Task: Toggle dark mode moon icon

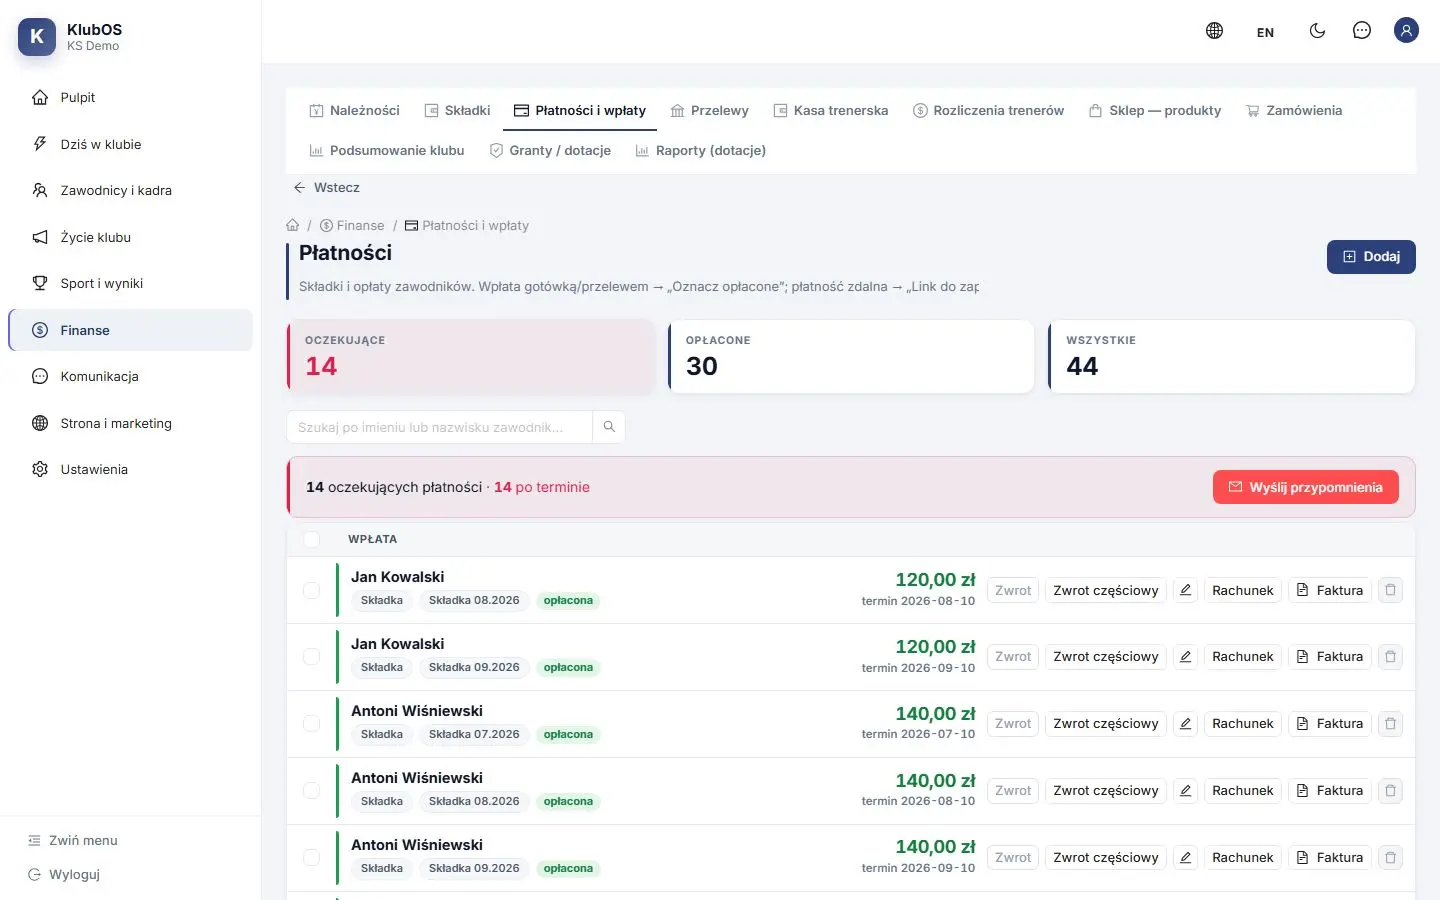Action: coord(1317,31)
